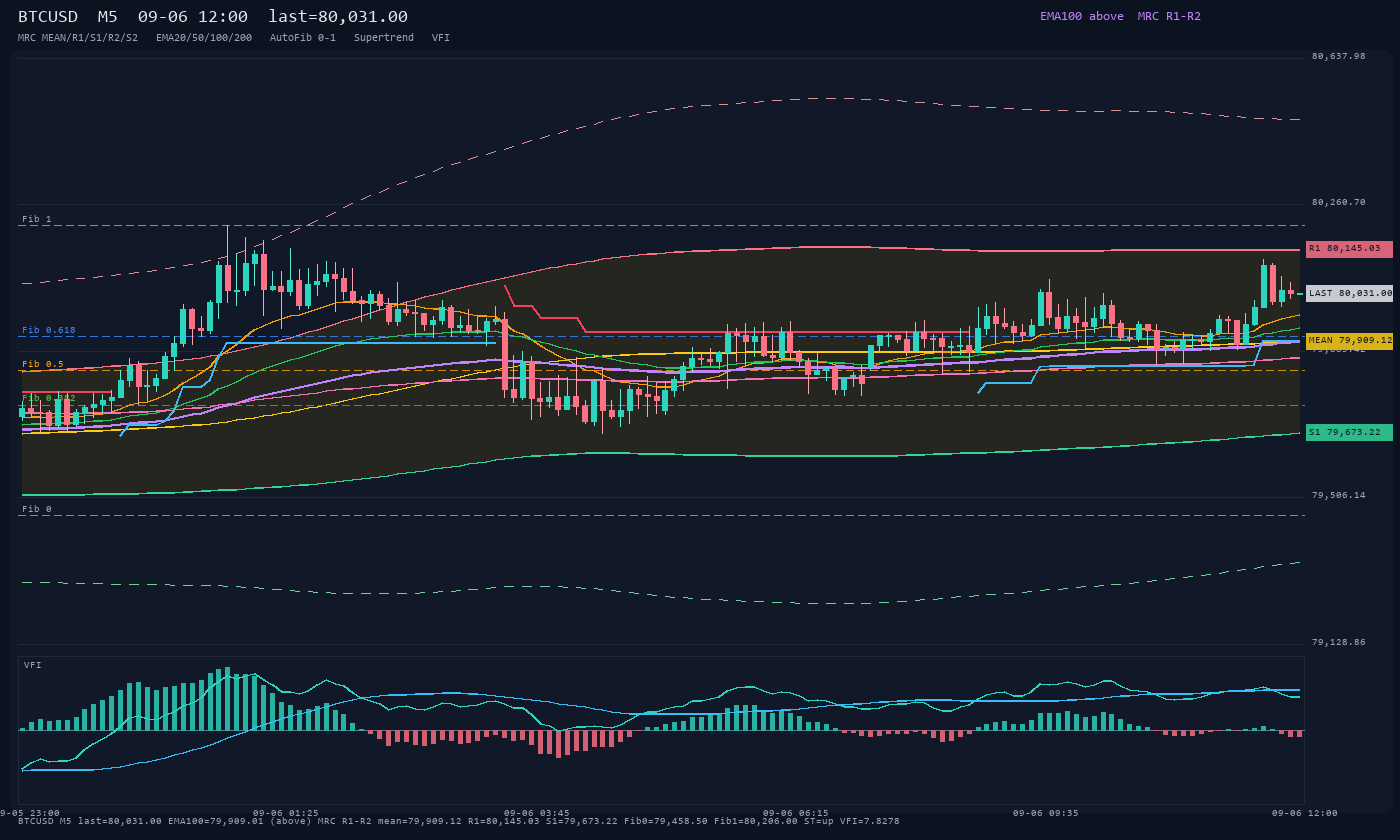The image size is (1400, 840).
Task: Select the 'AutoFib 0-1' indicator legend
Action: pyautogui.click(x=303, y=37)
